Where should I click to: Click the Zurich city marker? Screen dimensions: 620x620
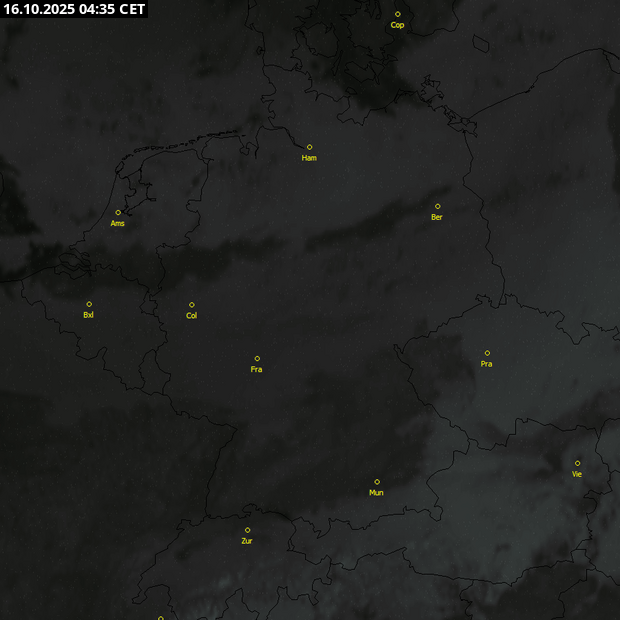[247, 530]
